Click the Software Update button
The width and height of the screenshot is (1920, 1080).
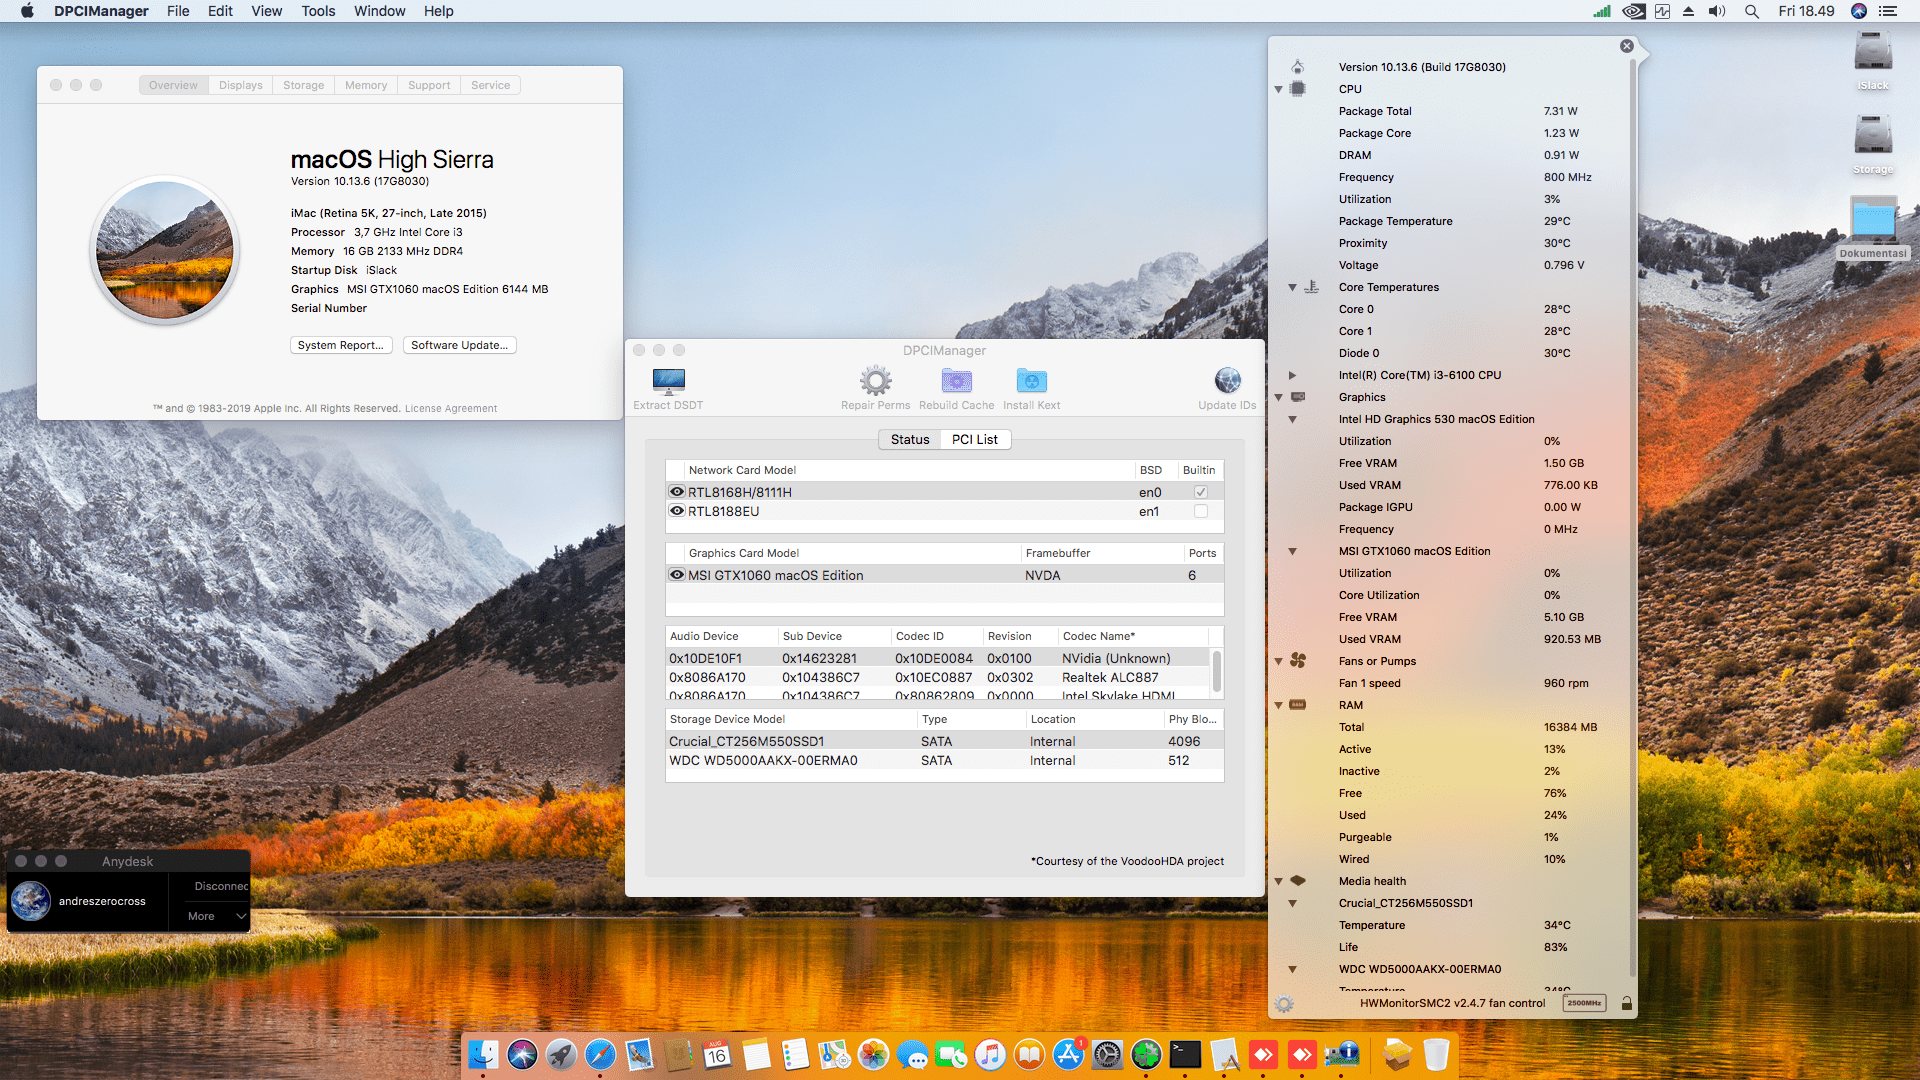click(459, 345)
